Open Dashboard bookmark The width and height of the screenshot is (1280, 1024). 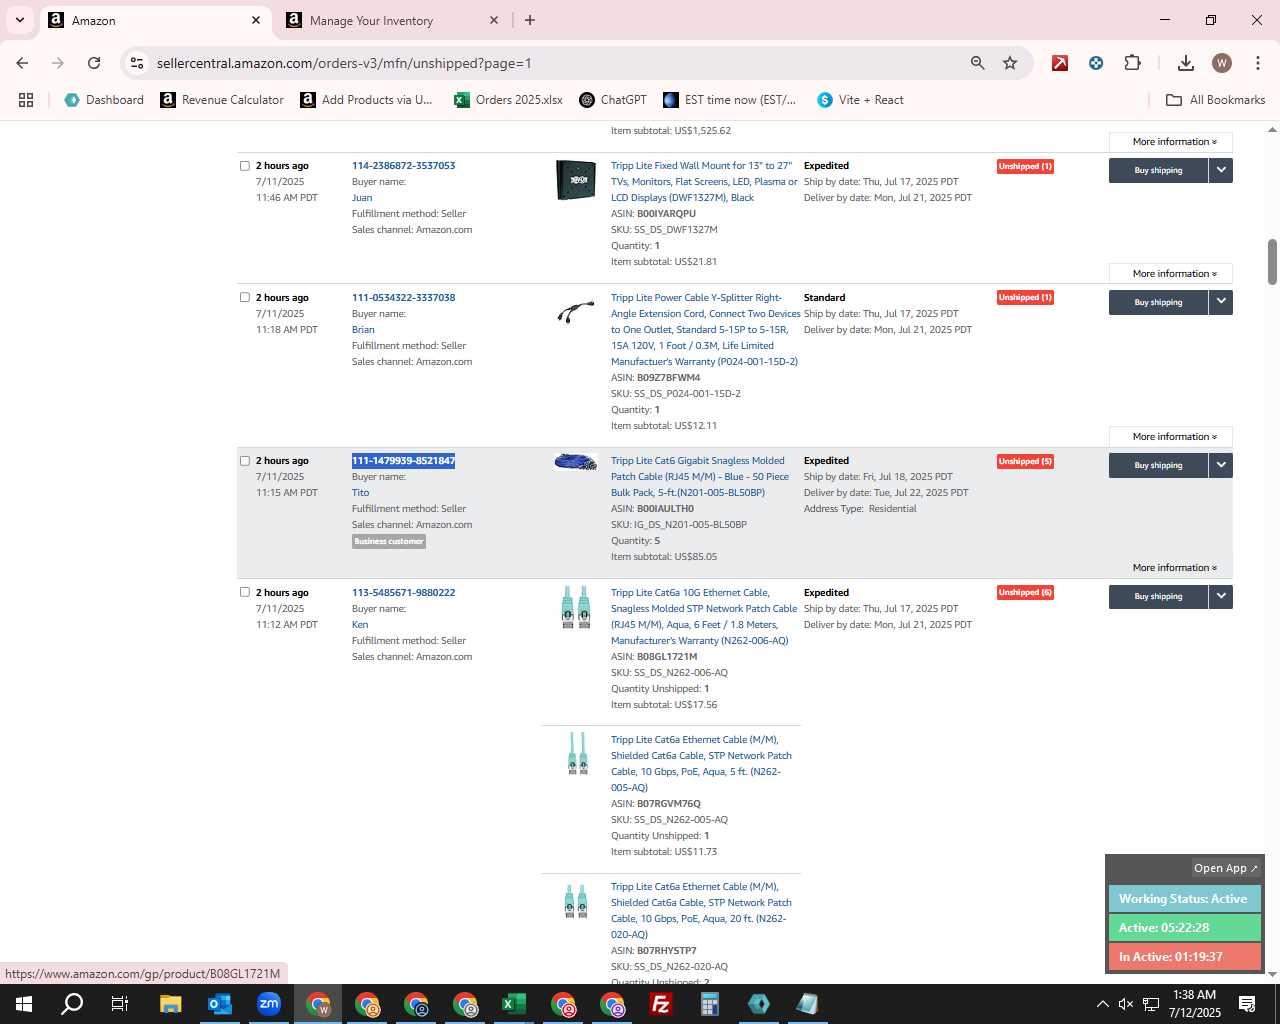(x=104, y=100)
